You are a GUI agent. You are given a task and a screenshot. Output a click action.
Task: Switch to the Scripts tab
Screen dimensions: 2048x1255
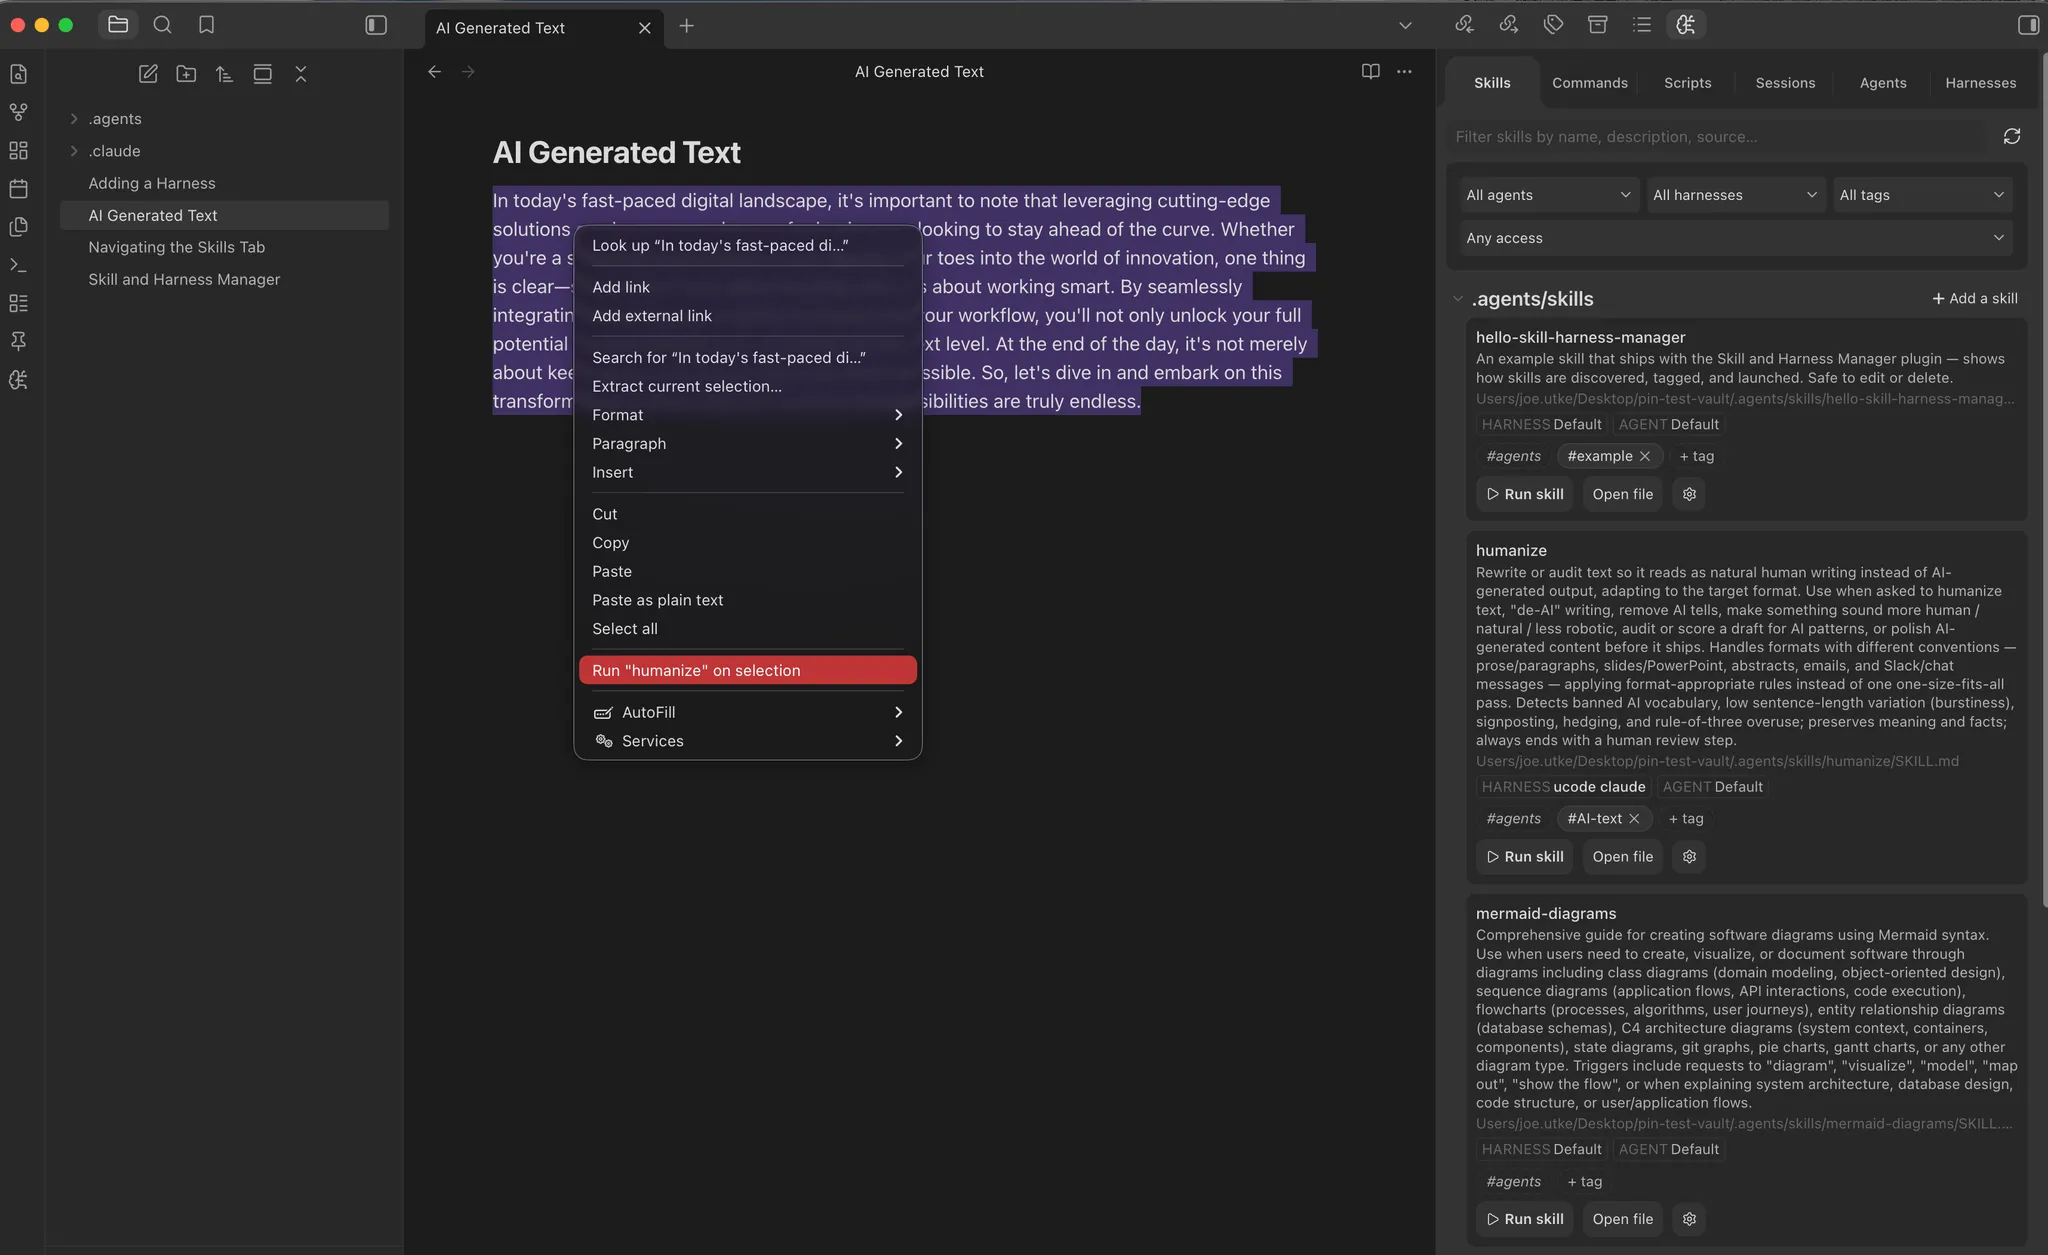click(x=1687, y=83)
